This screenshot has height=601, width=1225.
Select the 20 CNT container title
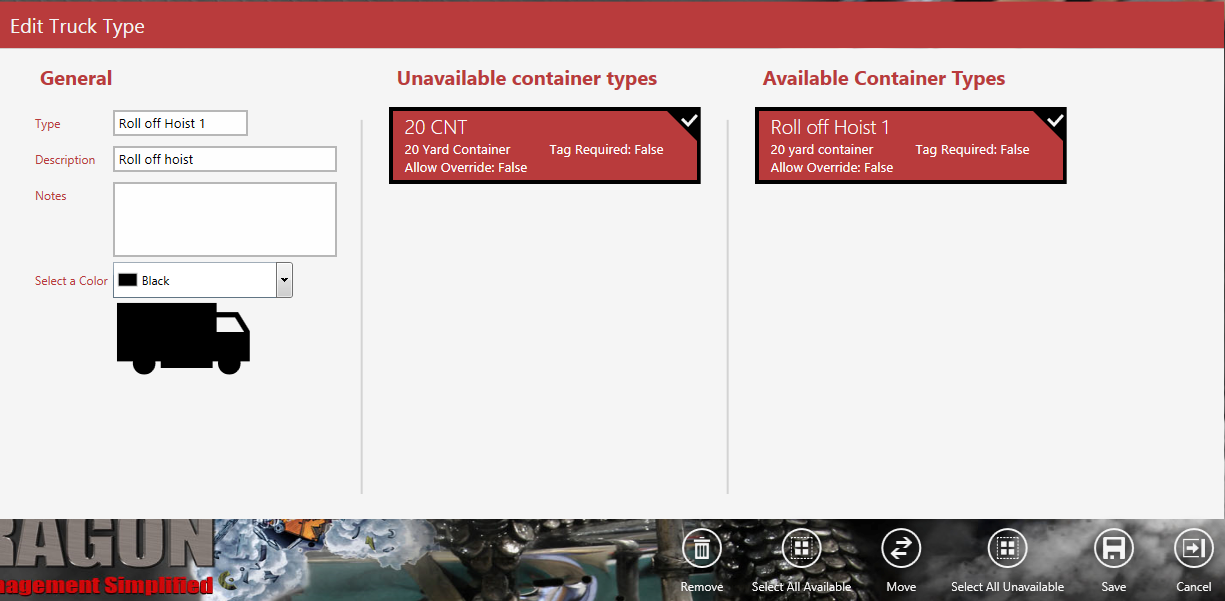point(436,127)
